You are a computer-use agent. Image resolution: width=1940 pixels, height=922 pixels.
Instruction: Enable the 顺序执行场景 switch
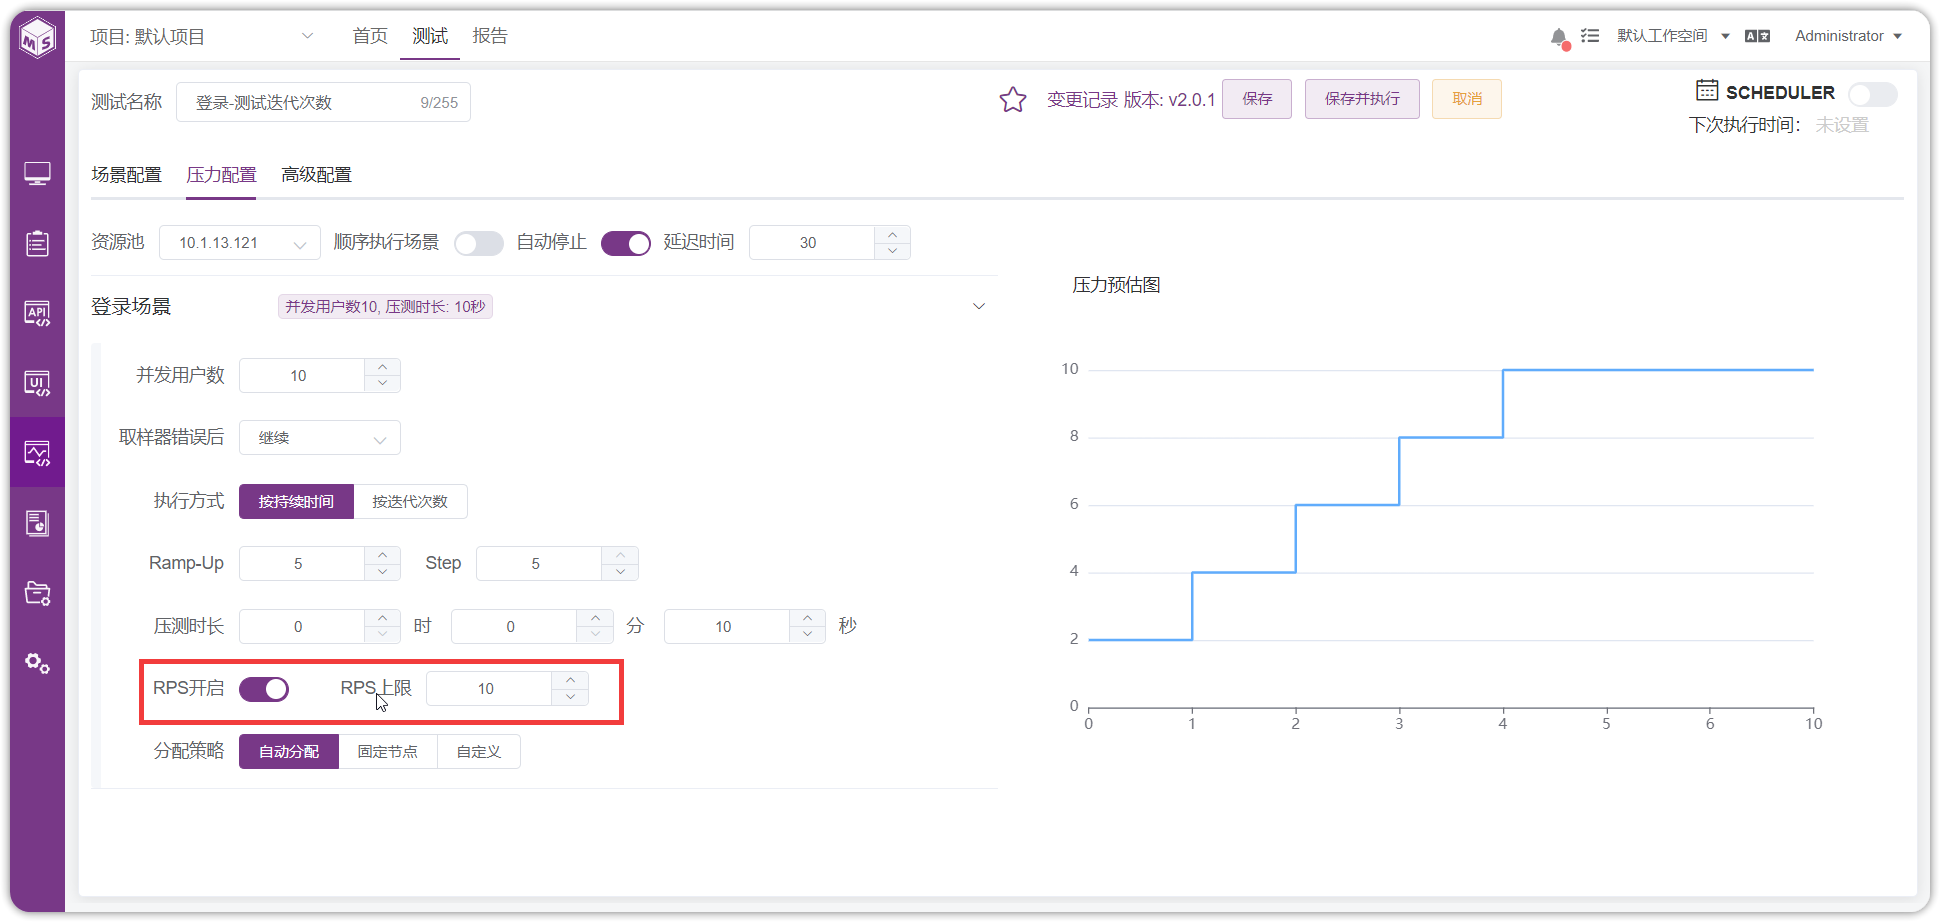(x=479, y=243)
